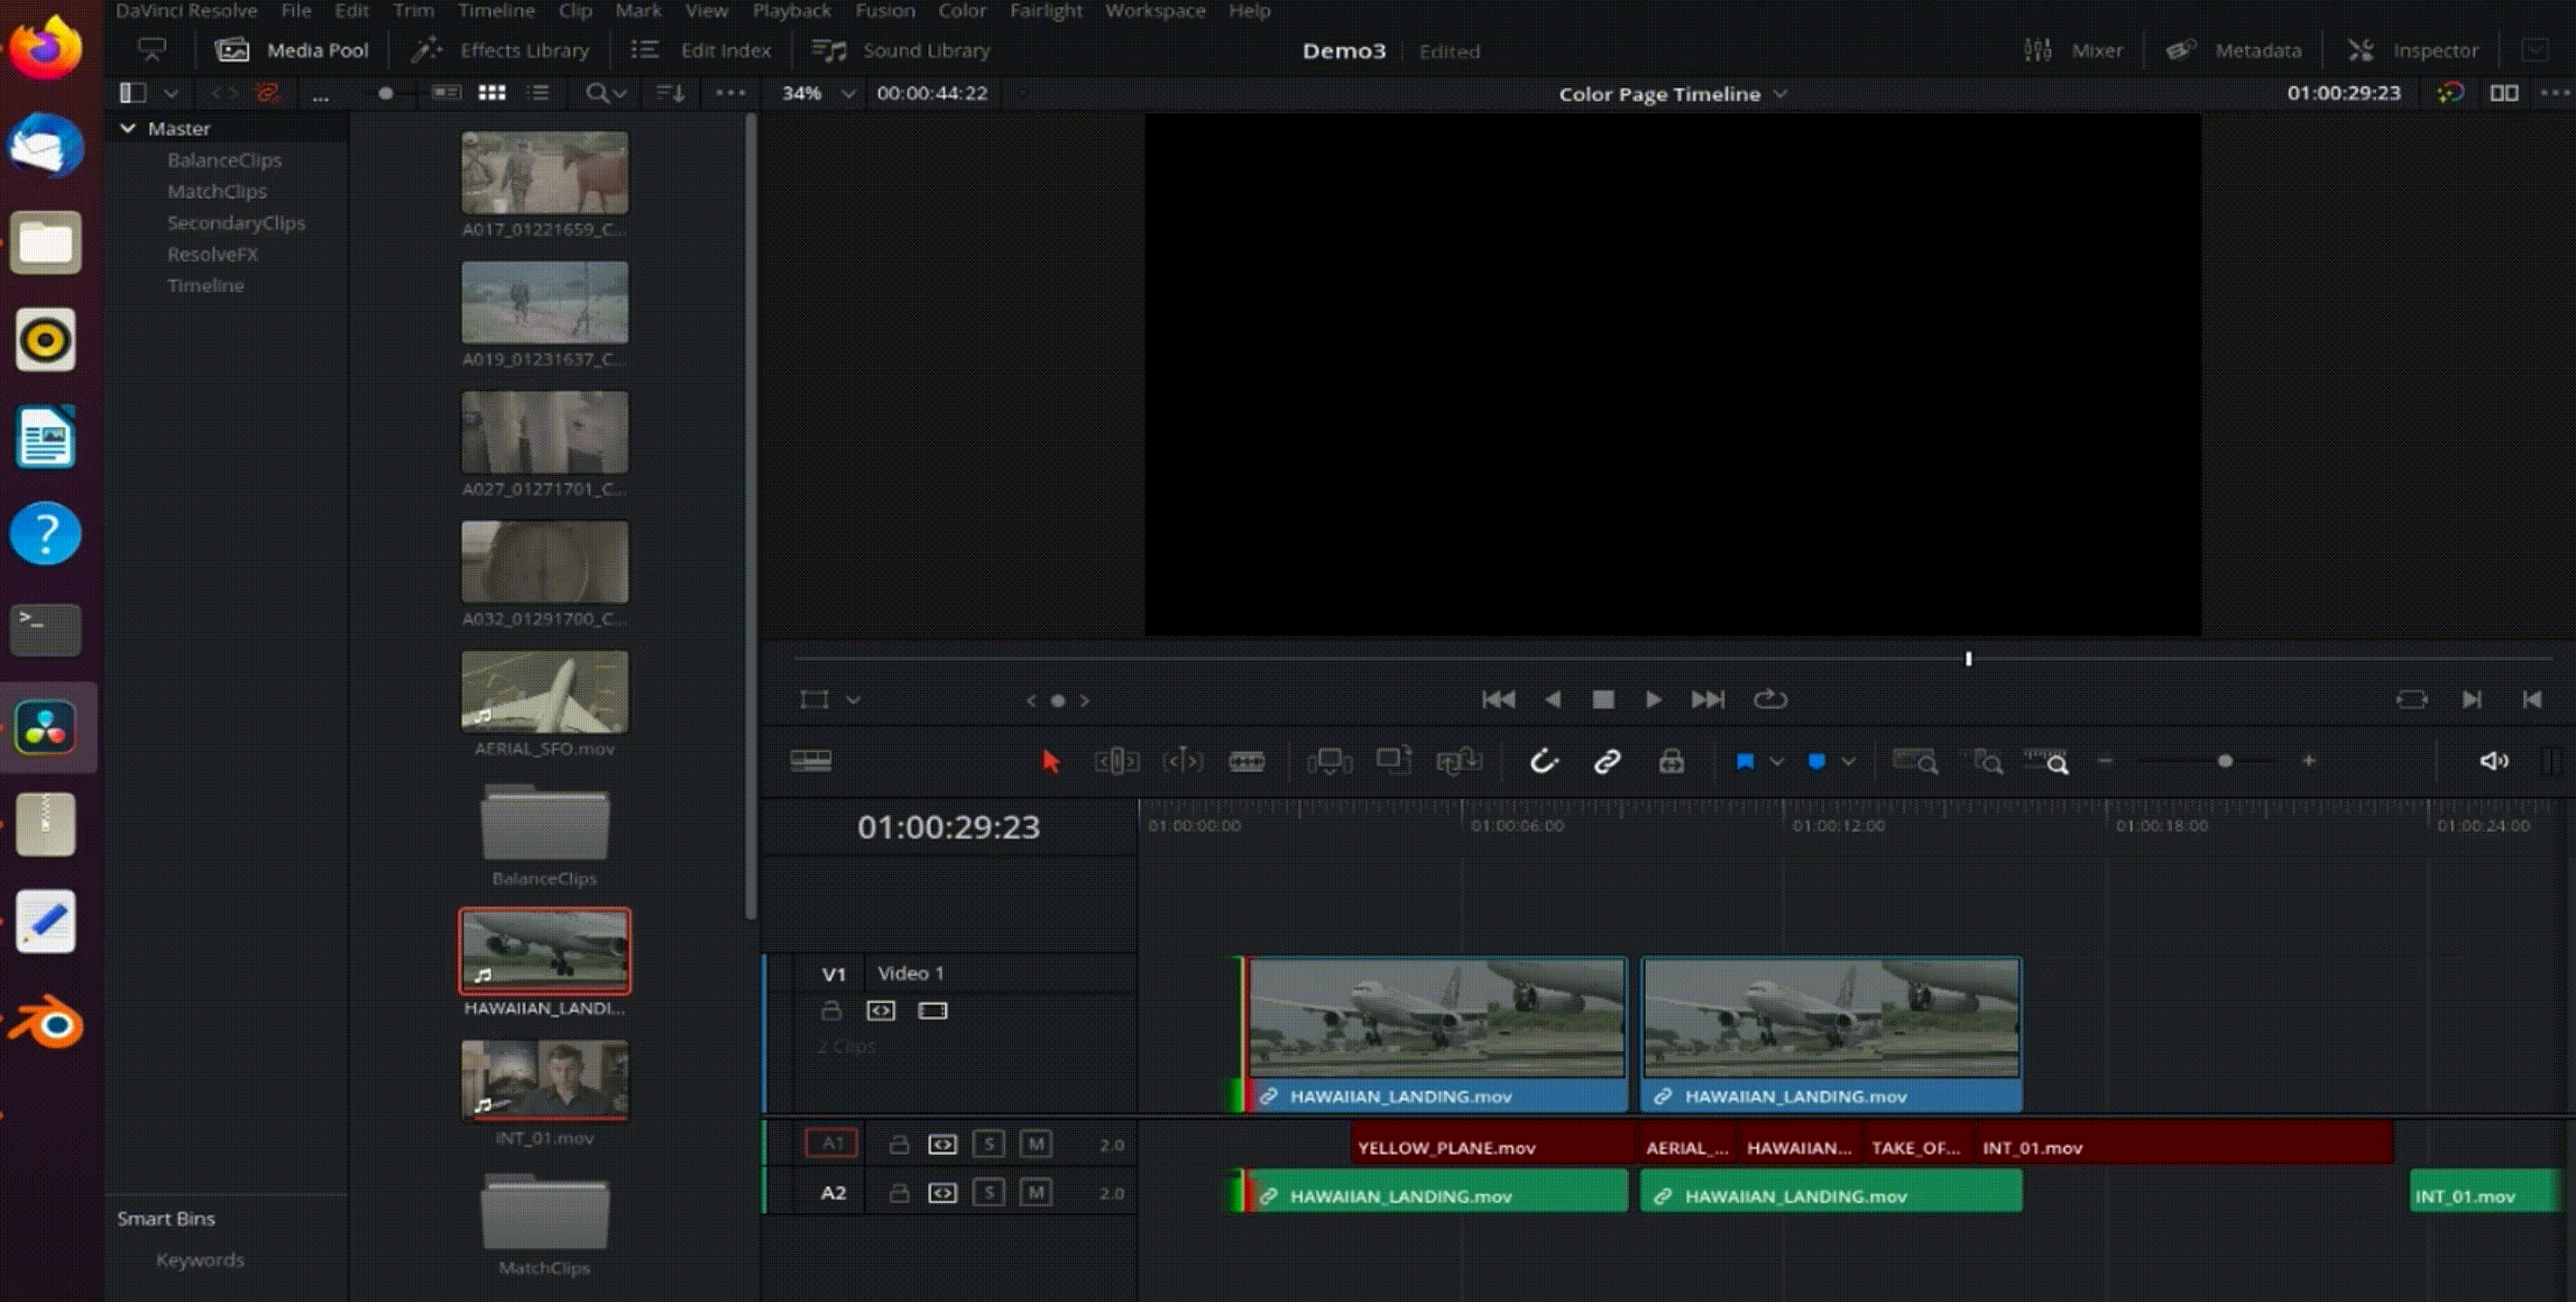Add a flag marker
Viewport: 2576px width, 1302px height.
tap(1744, 760)
